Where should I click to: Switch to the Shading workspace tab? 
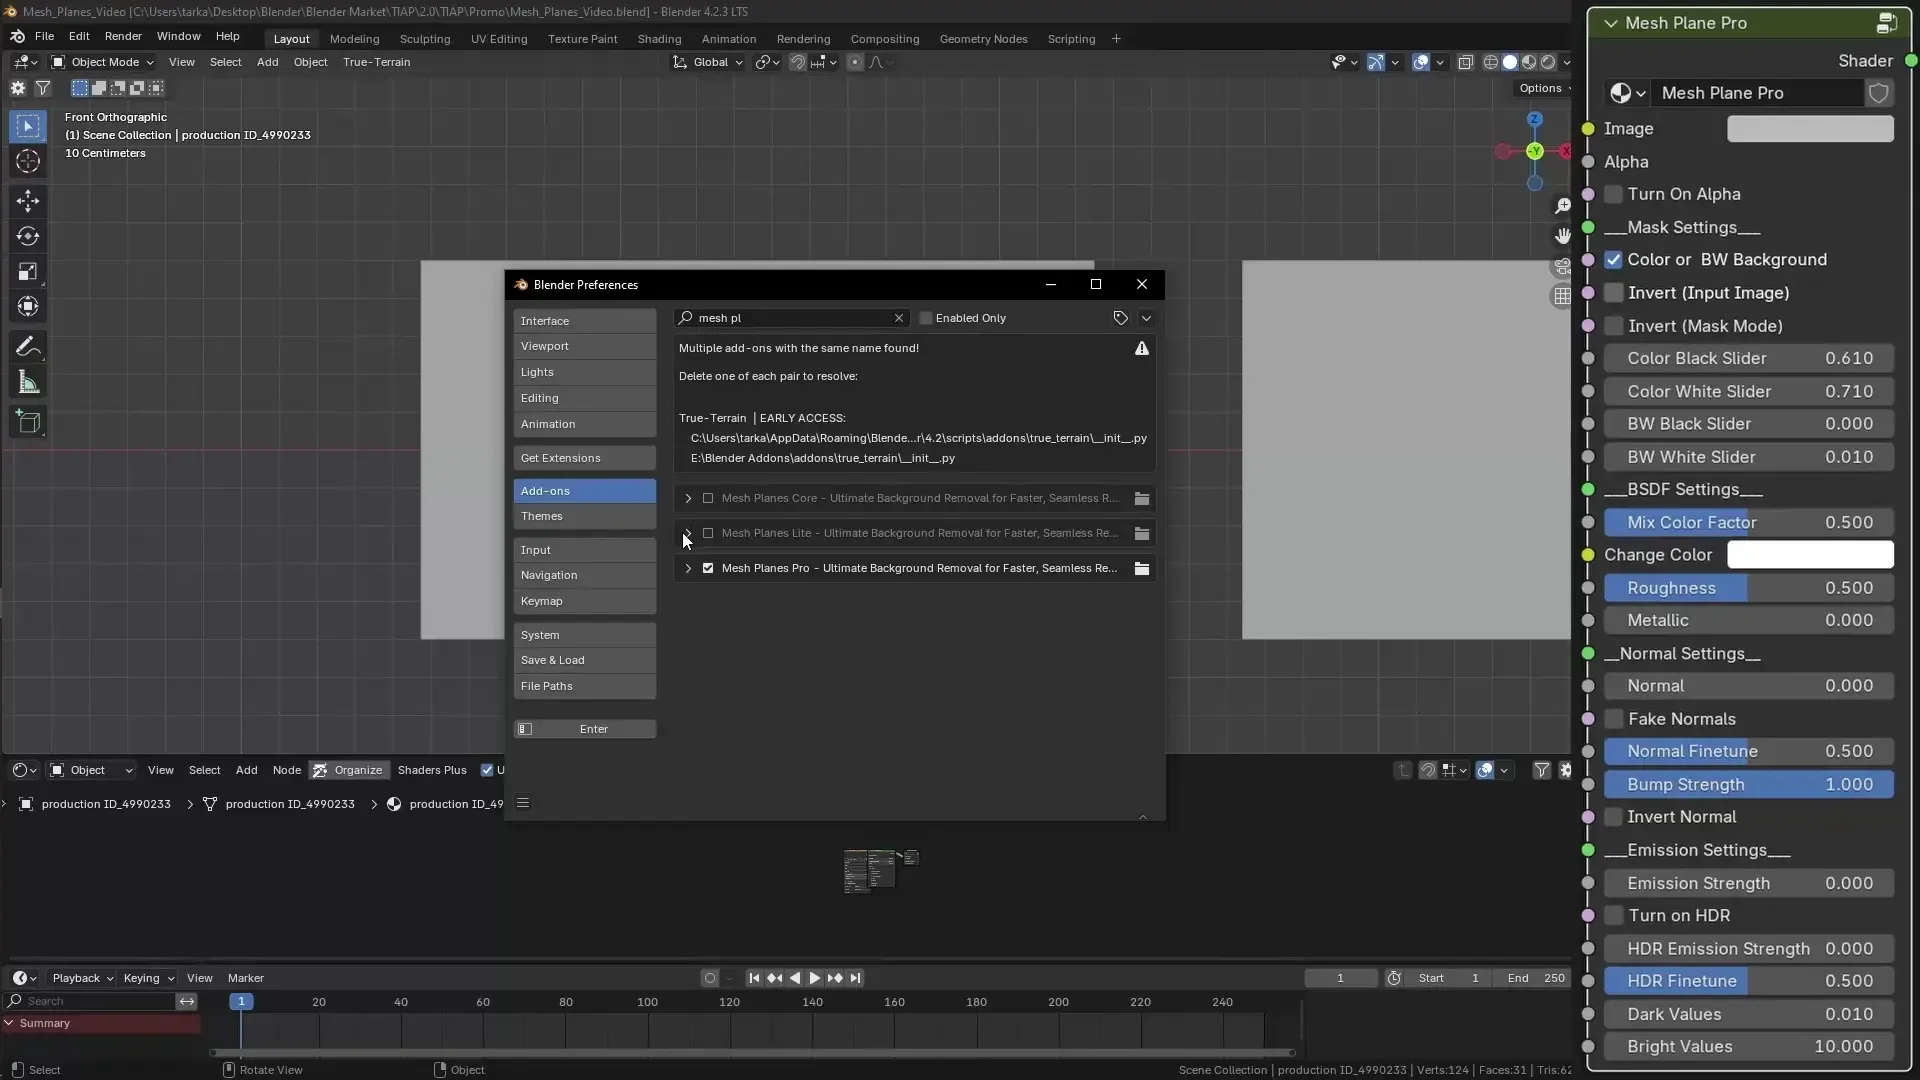(659, 39)
